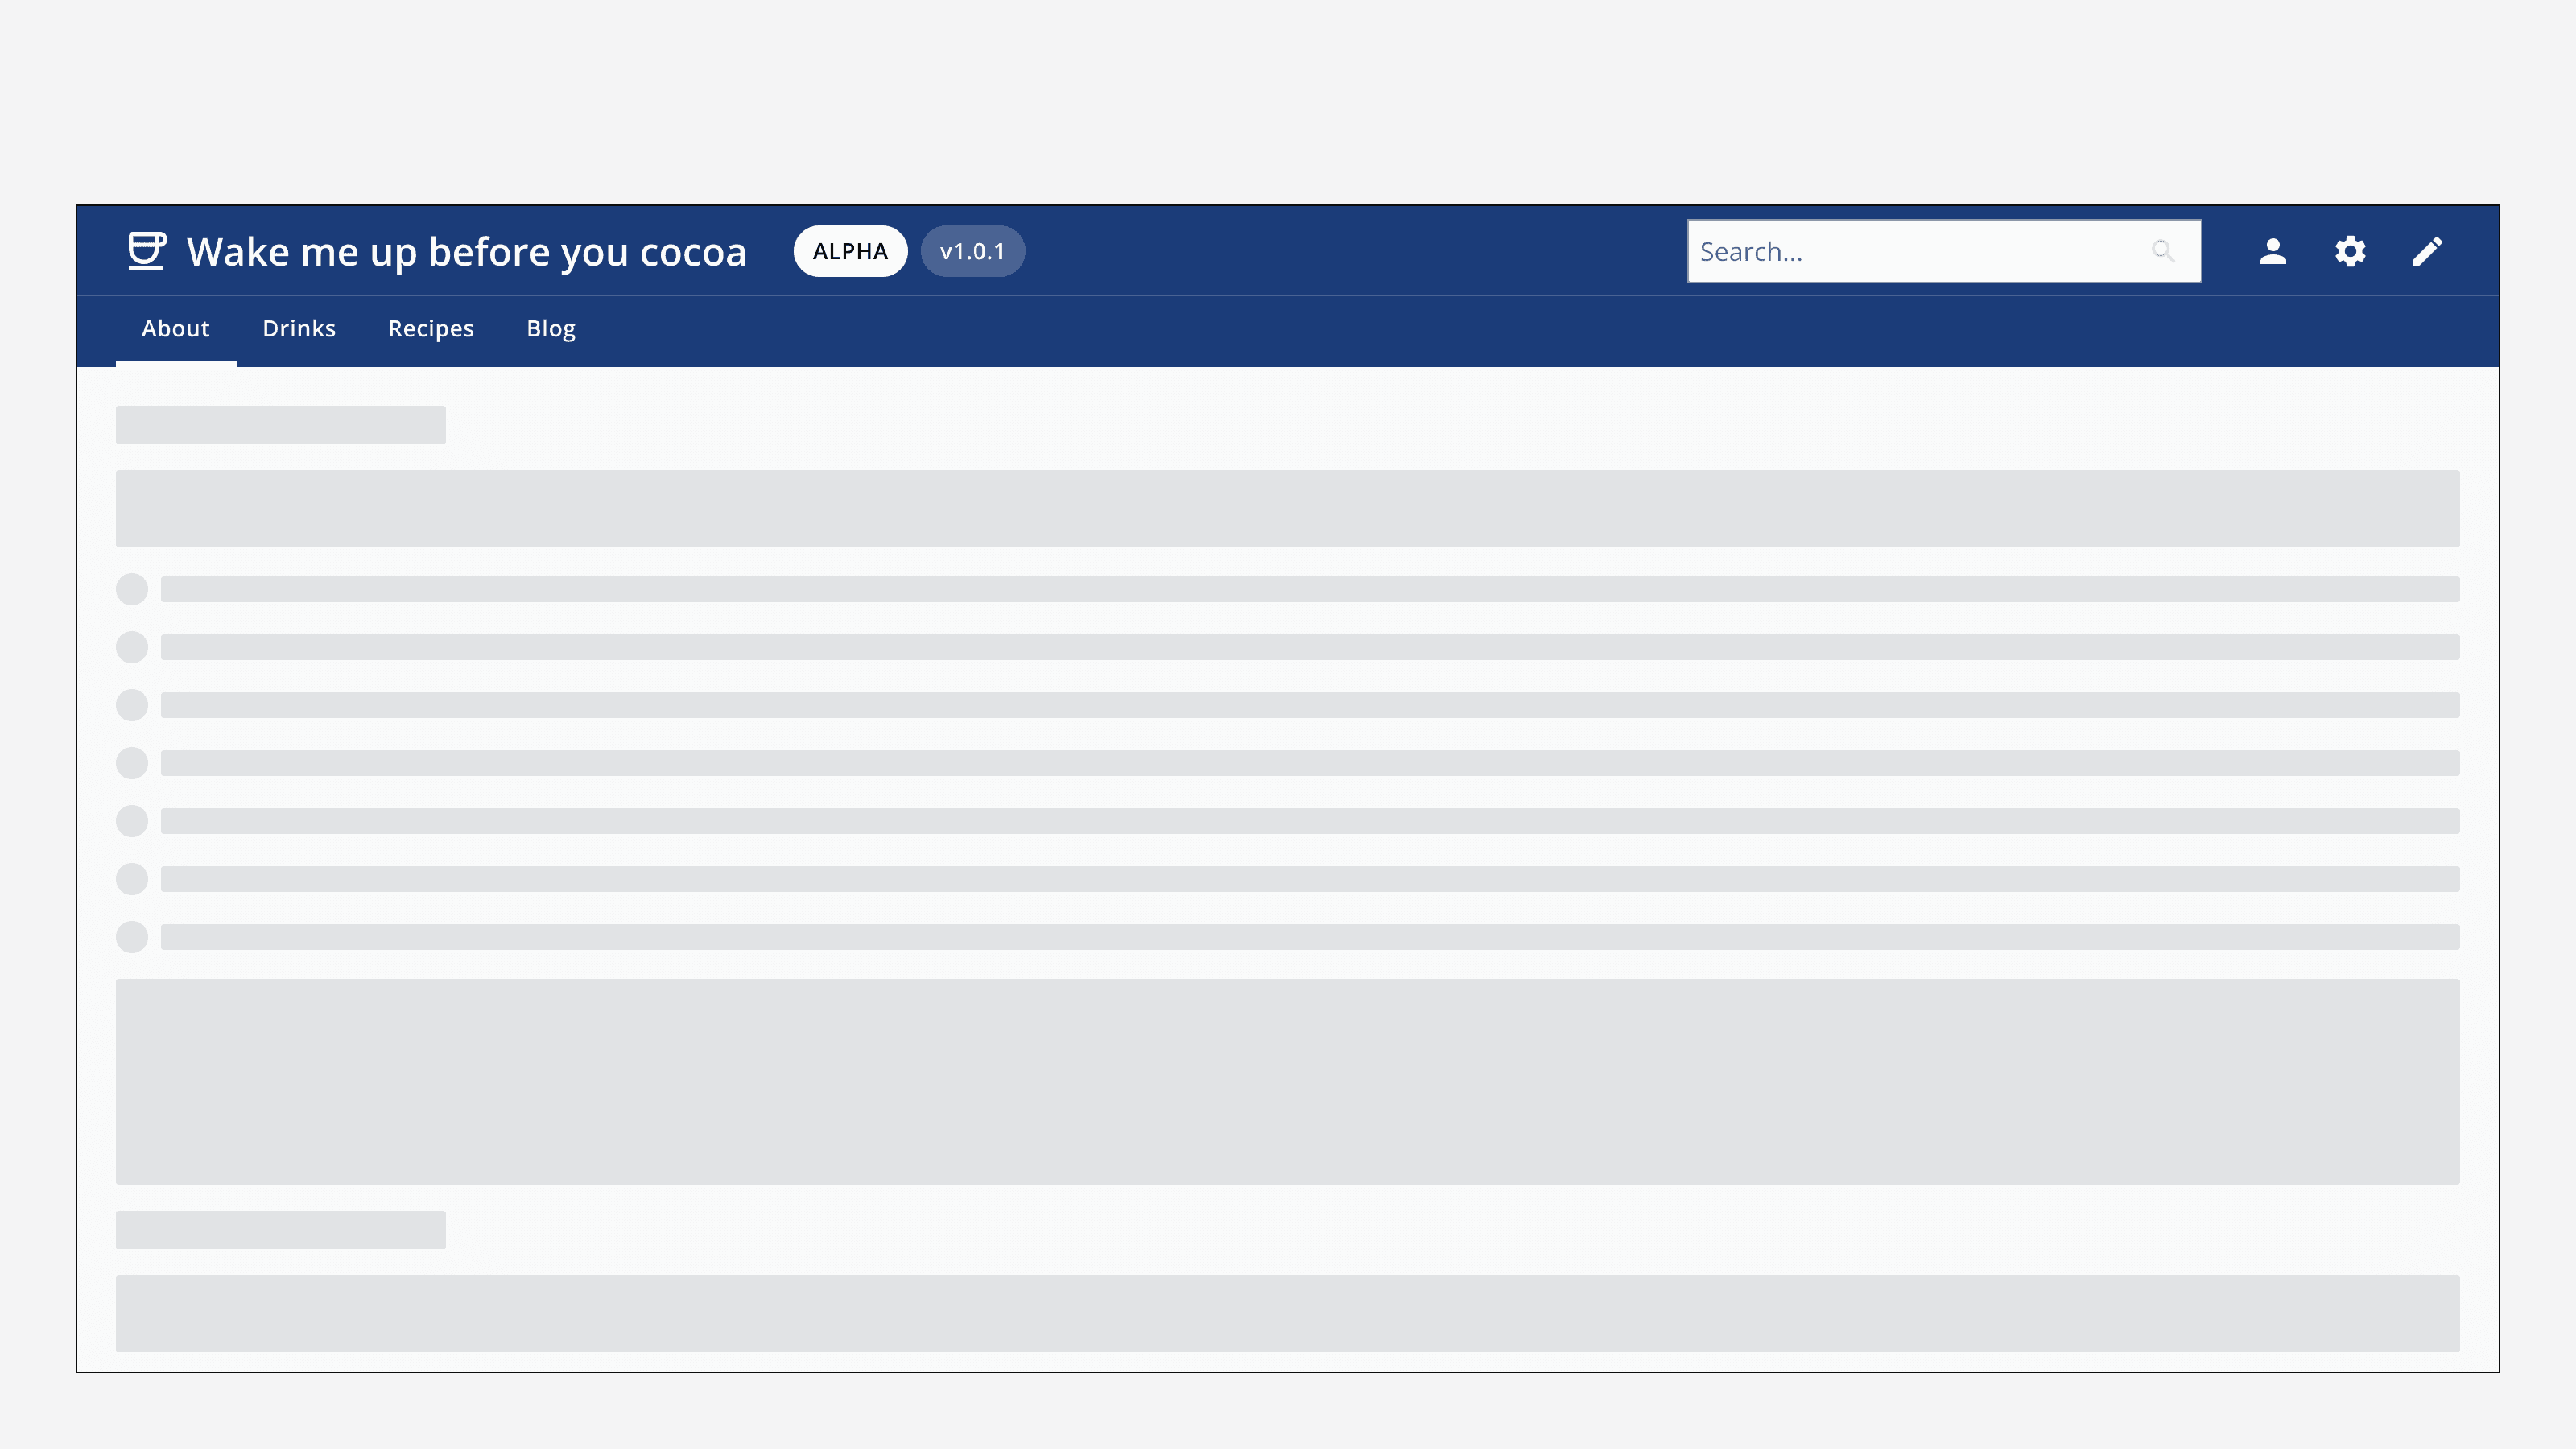Select the Blog menu item
Viewport: 2576px width, 1449px height.
(551, 329)
